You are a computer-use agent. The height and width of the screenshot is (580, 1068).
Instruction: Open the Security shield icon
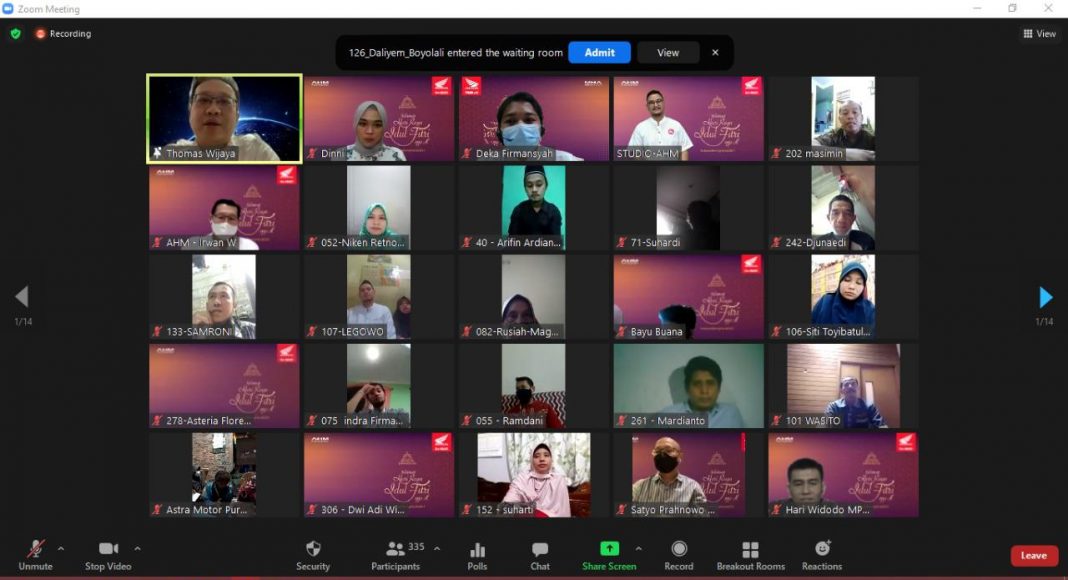[x=313, y=549]
